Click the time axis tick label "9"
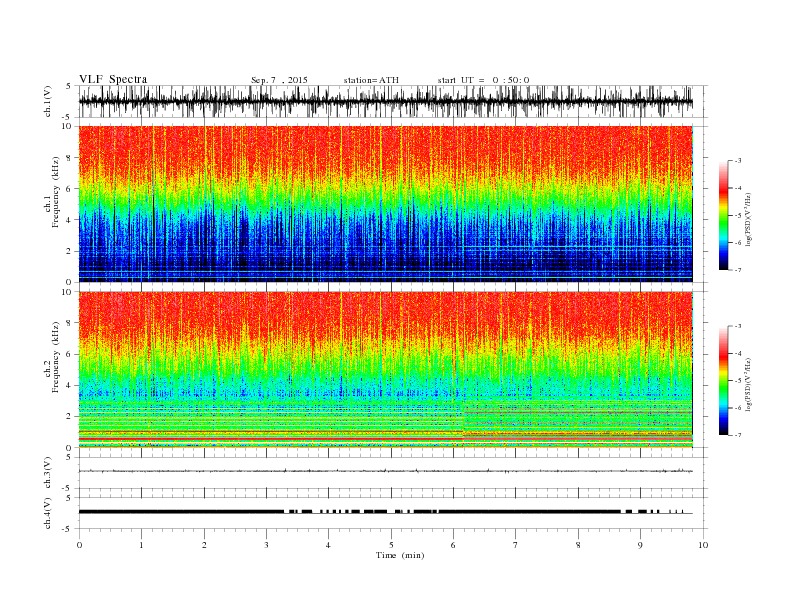The height and width of the screenshot is (612, 792). [x=640, y=545]
